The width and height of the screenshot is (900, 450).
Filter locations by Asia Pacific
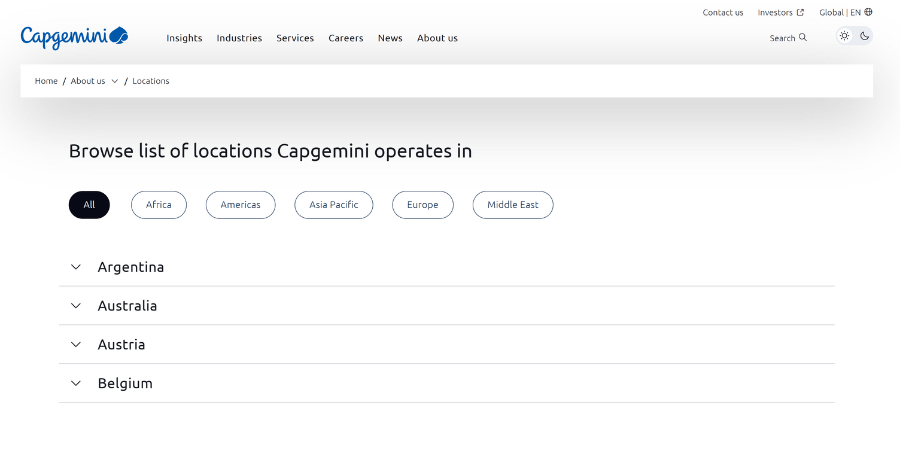point(333,205)
